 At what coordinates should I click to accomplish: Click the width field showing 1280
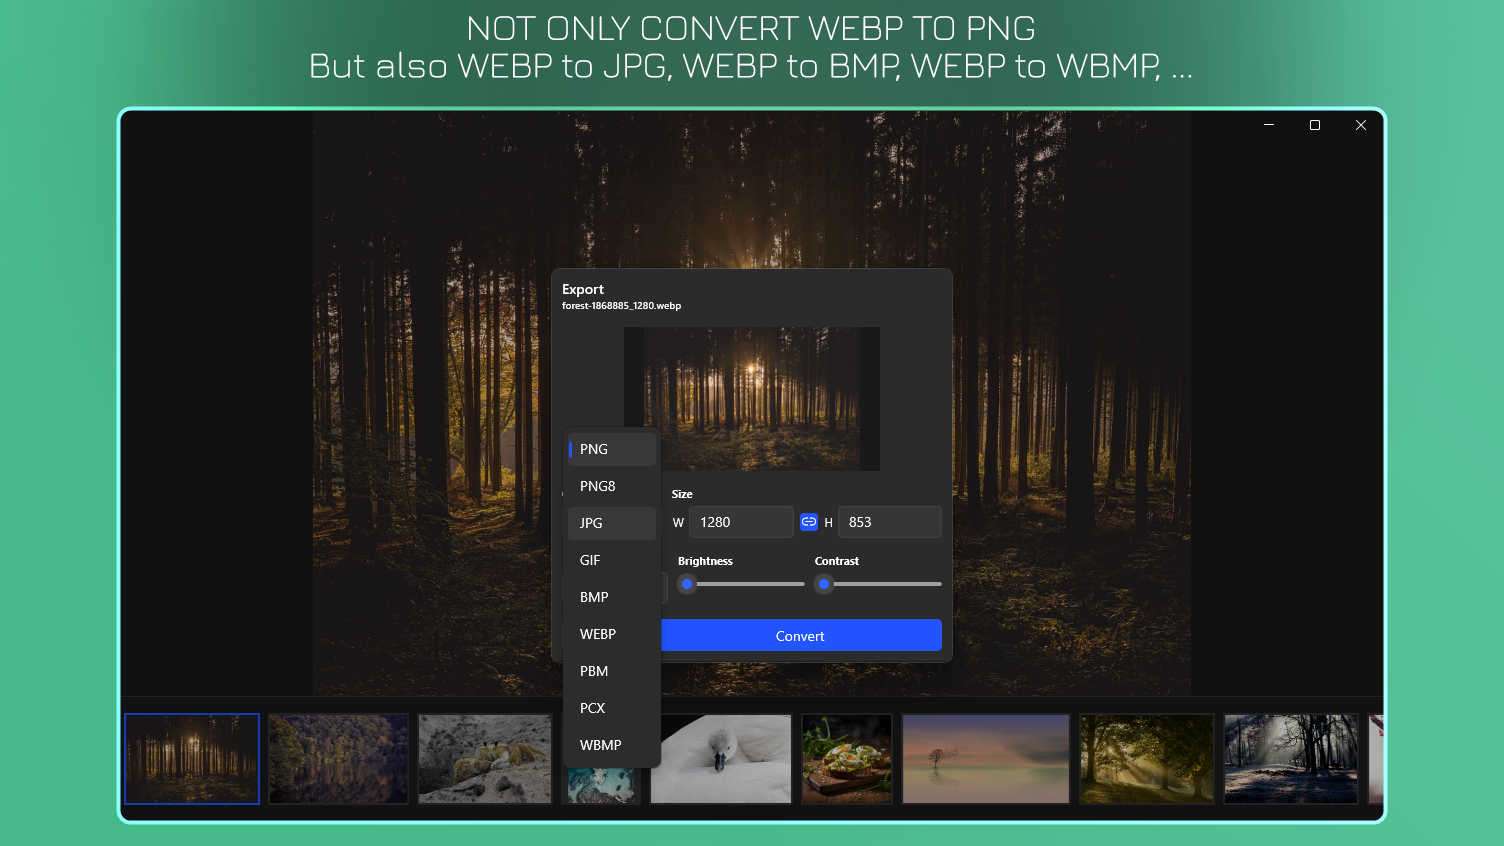click(741, 522)
